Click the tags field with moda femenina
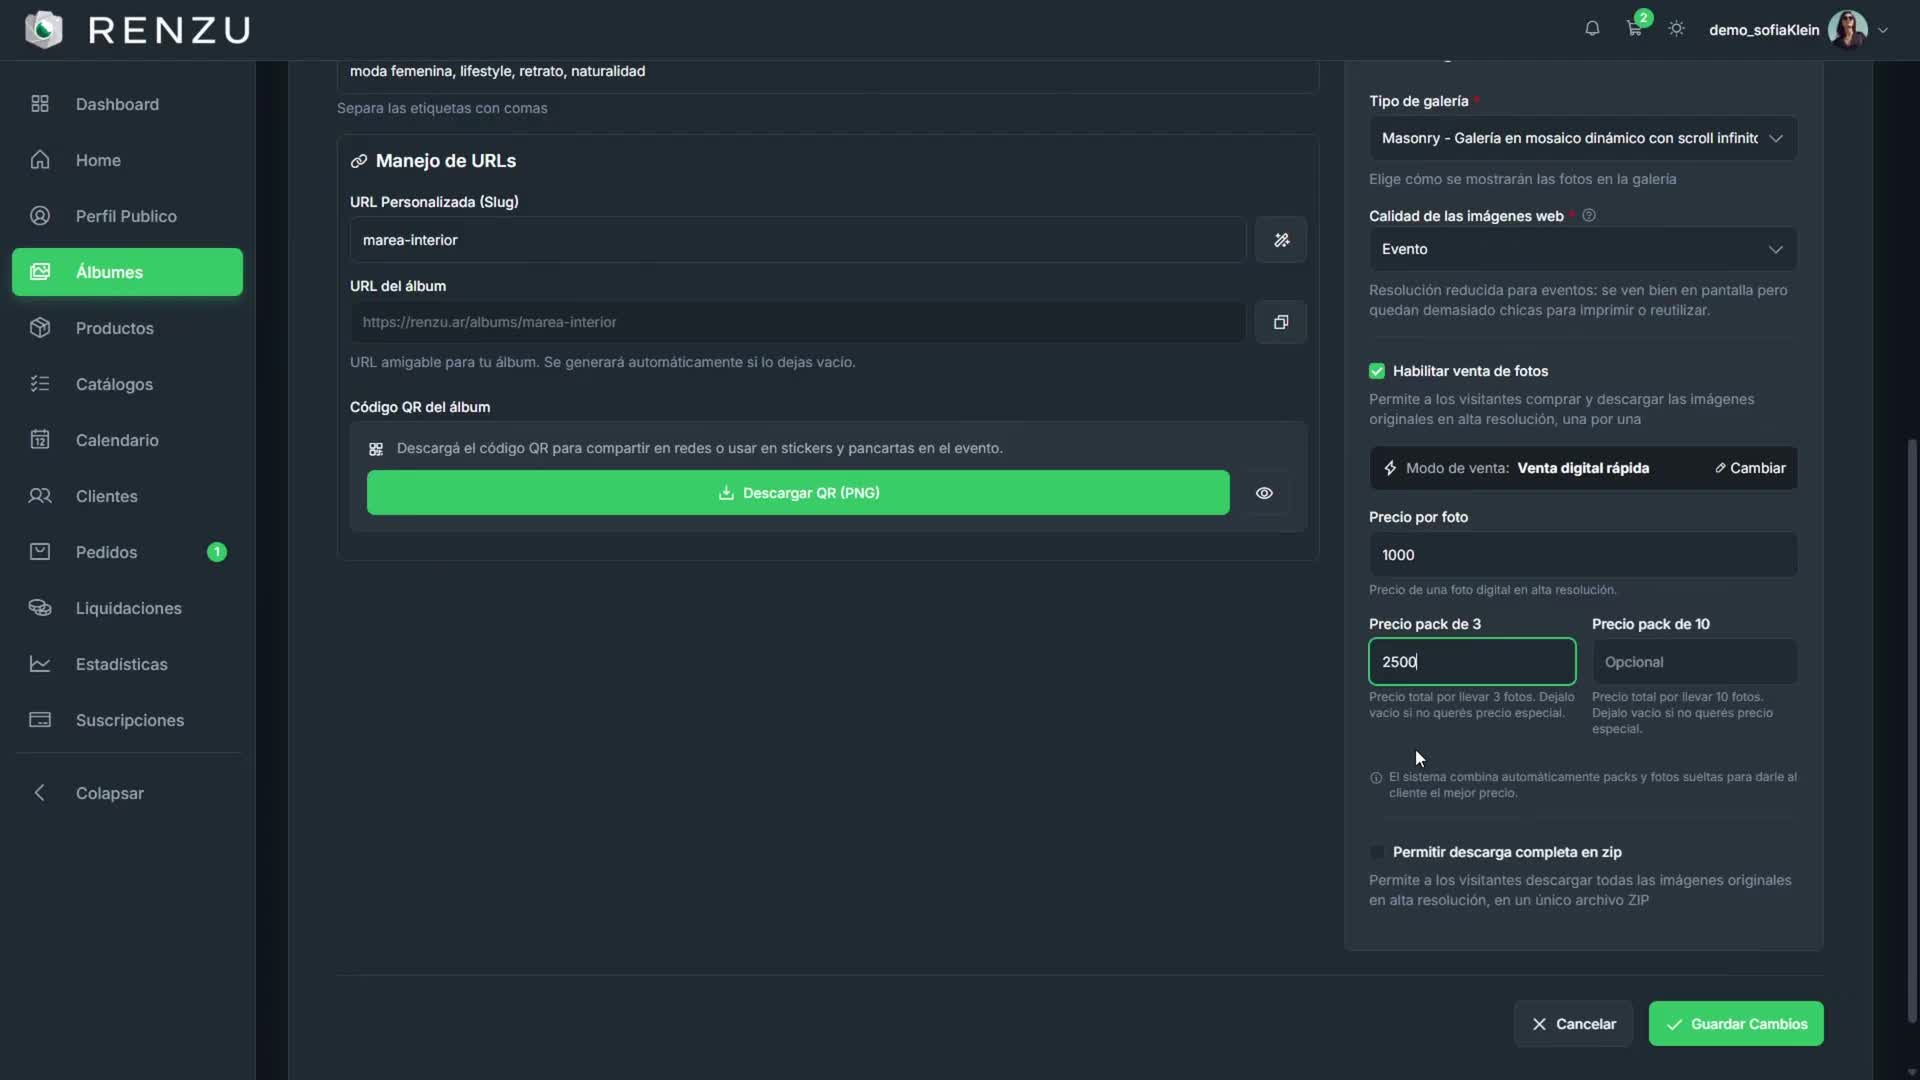Screen dimensions: 1920x1080 [828, 74]
